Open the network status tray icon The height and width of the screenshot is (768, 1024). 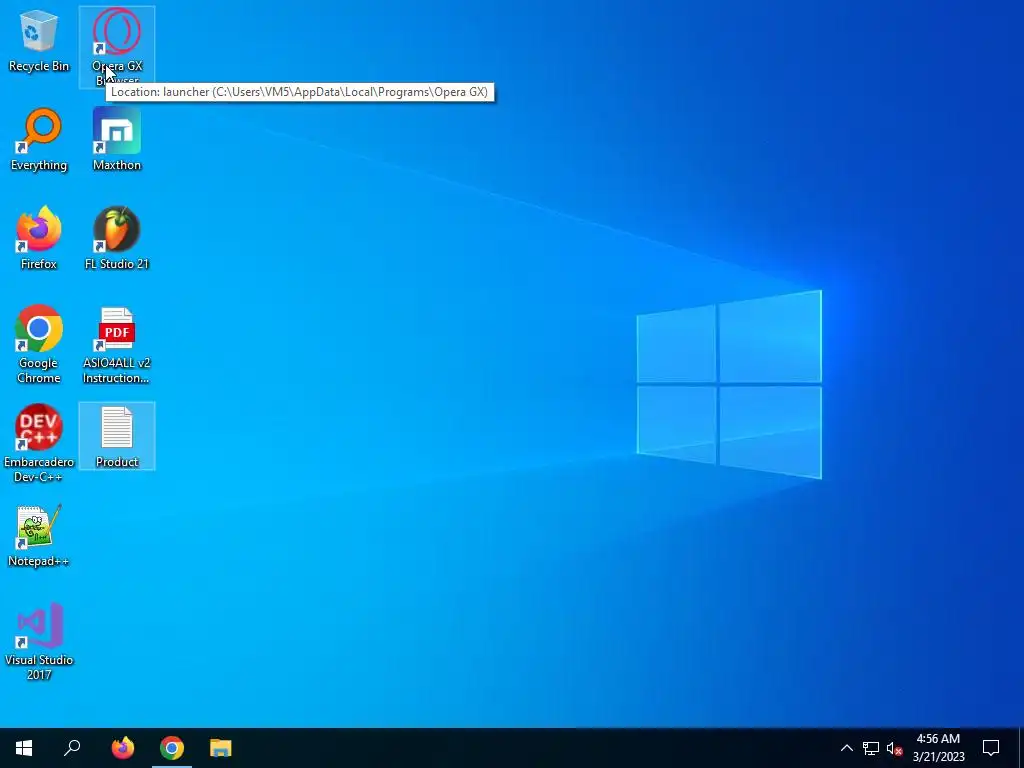click(x=871, y=748)
